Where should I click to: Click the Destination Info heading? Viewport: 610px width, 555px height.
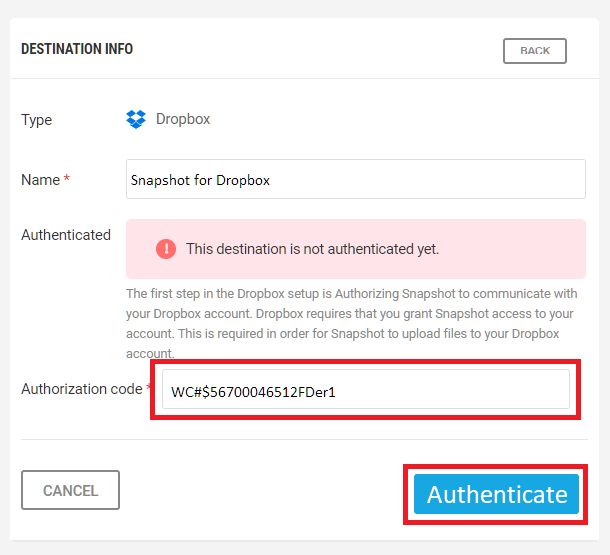coord(77,49)
